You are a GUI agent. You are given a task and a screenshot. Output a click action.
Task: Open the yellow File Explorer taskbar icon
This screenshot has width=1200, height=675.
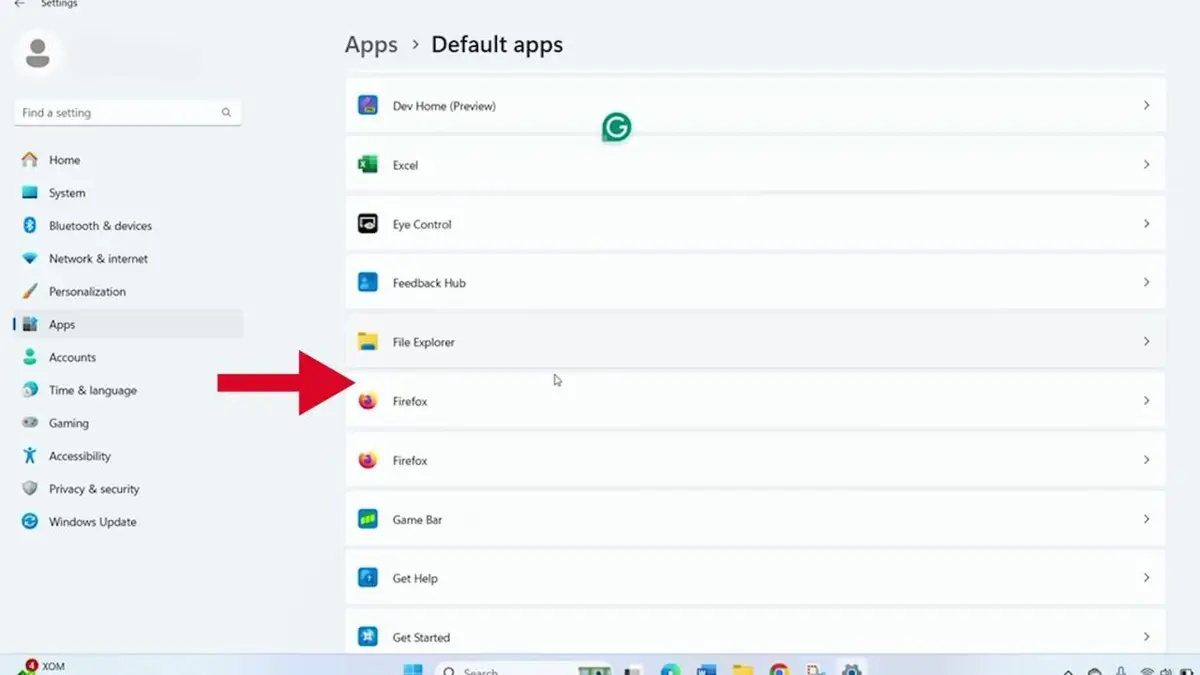[x=743, y=669]
